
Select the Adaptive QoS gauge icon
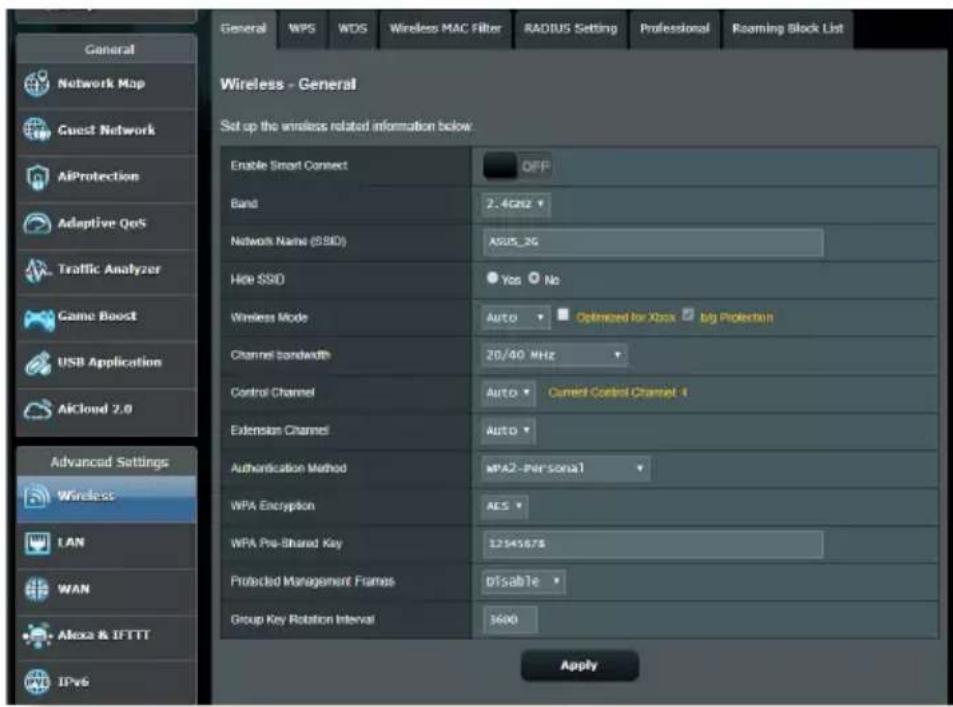pyautogui.click(x=37, y=223)
